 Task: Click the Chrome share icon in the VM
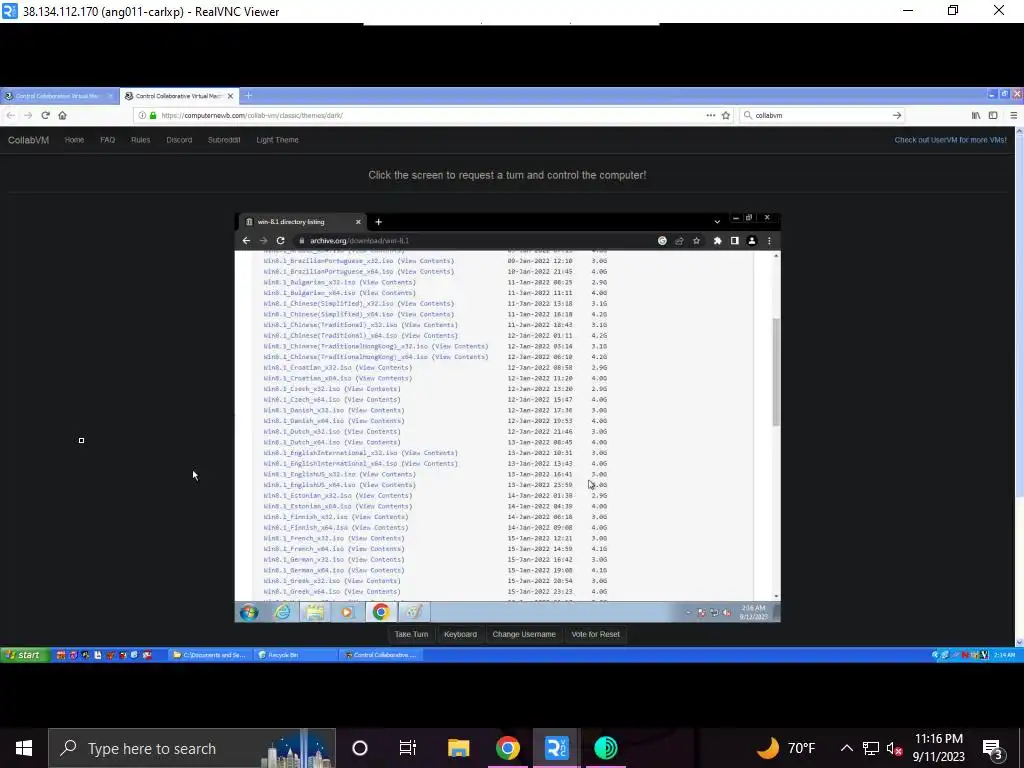pos(679,240)
